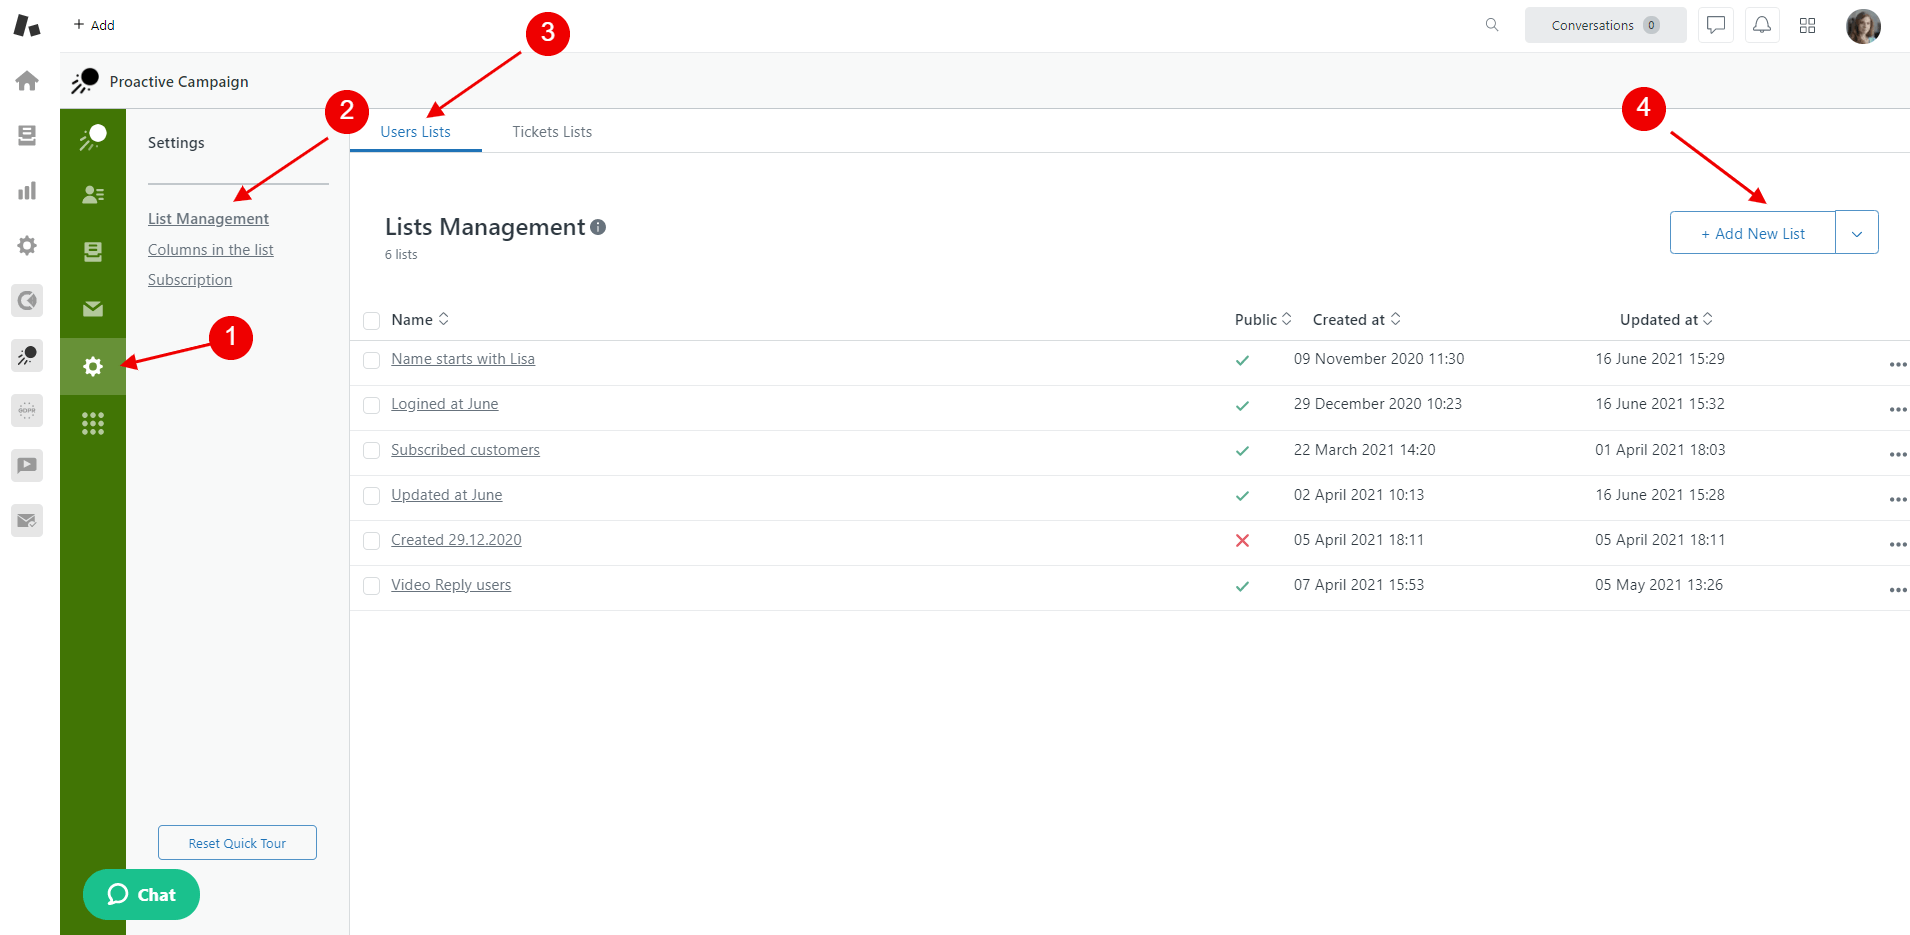The height and width of the screenshot is (935, 1910).
Task: Tick the checkbox next to Video Reply users
Action: point(371,586)
